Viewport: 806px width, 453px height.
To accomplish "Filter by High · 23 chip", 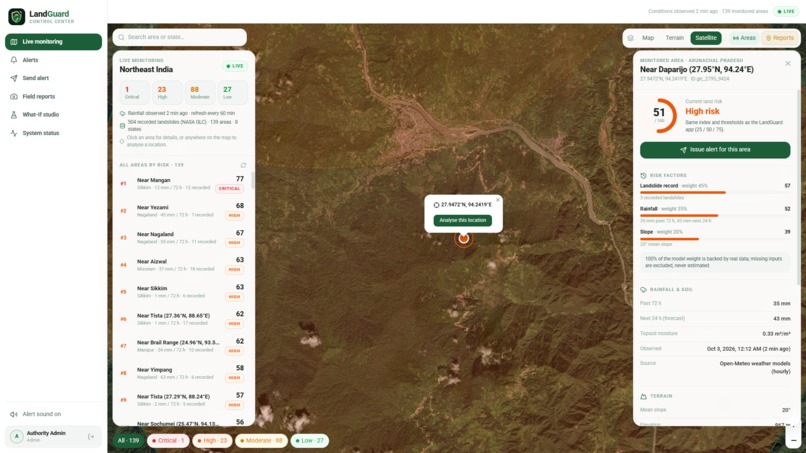I will pos(212,441).
